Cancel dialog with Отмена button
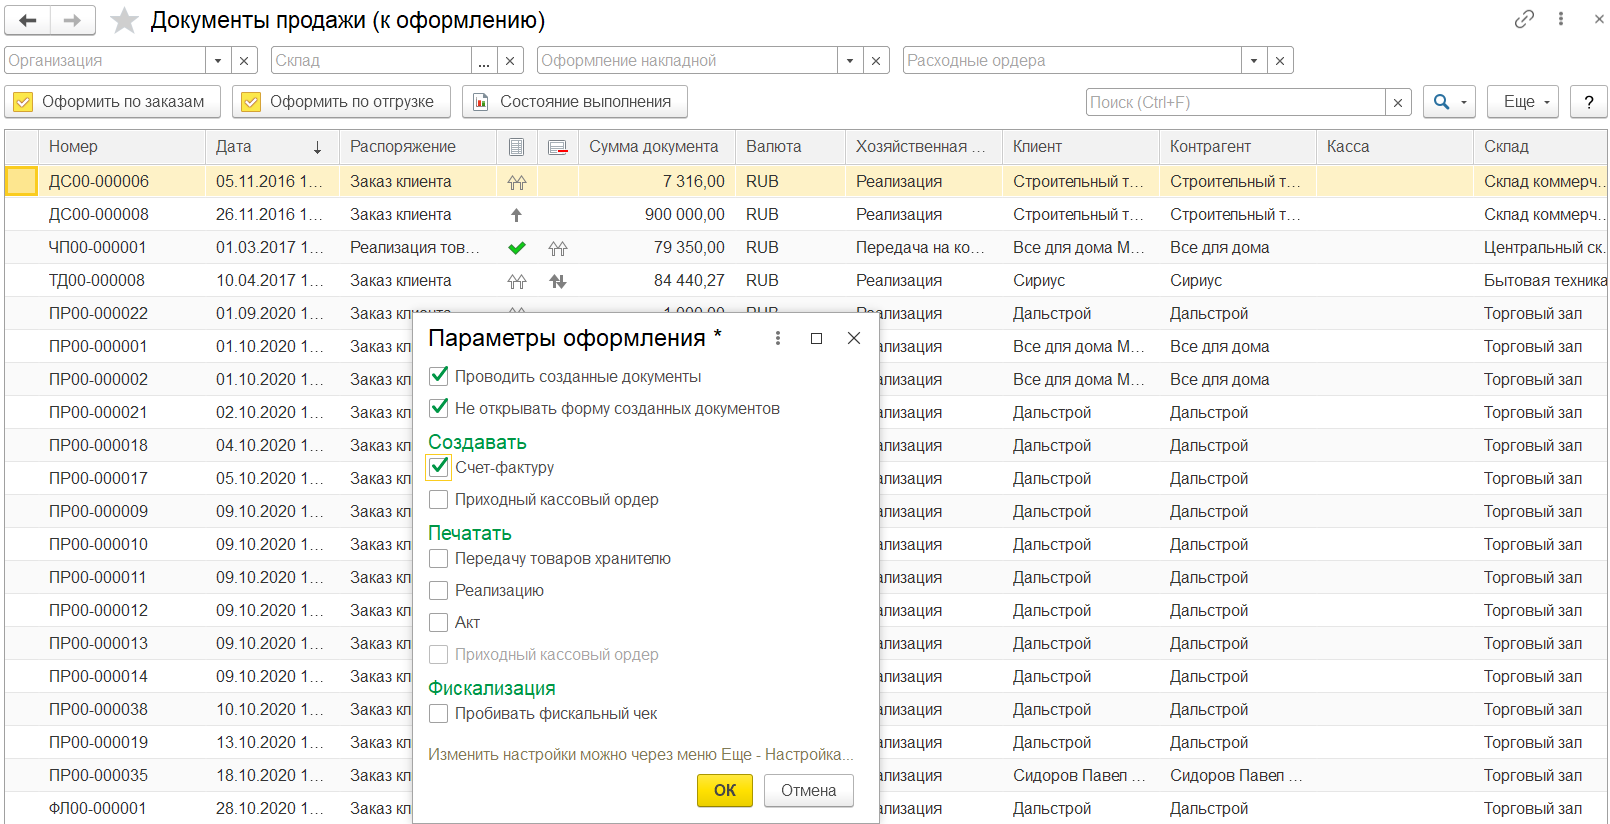 coord(808,790)
